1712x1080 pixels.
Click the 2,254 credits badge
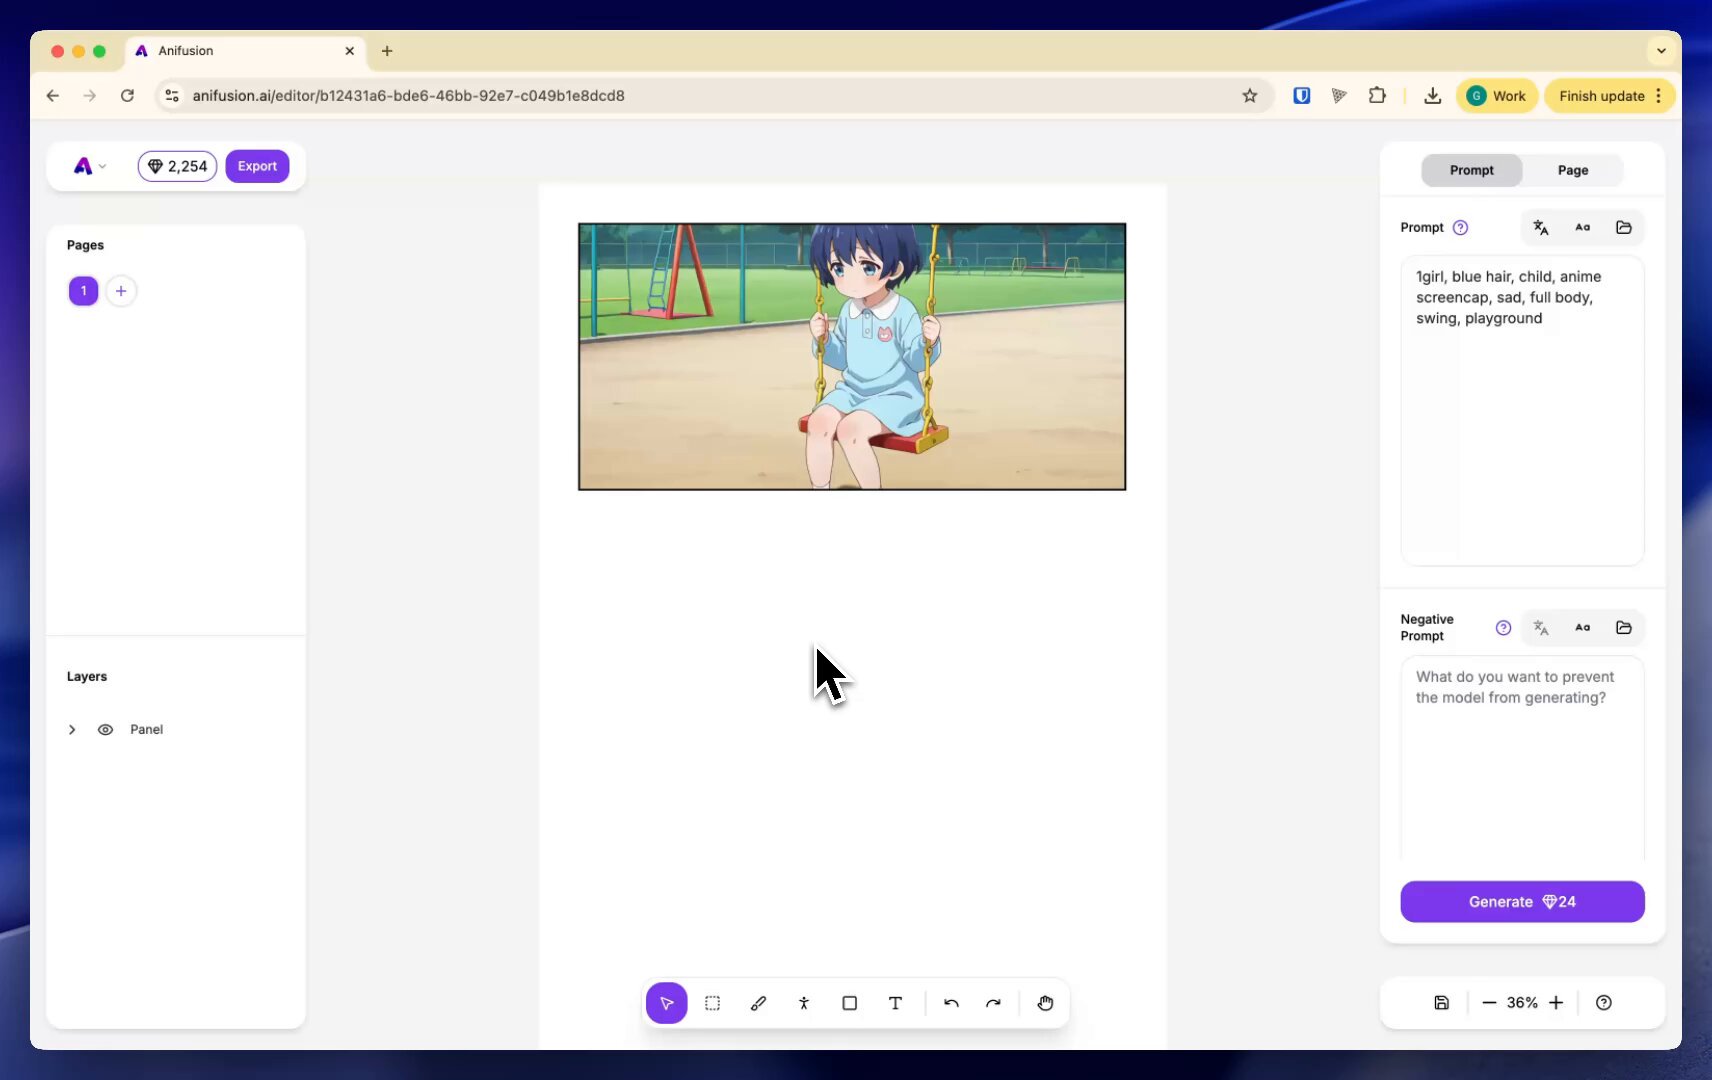[x=177, y=166]
